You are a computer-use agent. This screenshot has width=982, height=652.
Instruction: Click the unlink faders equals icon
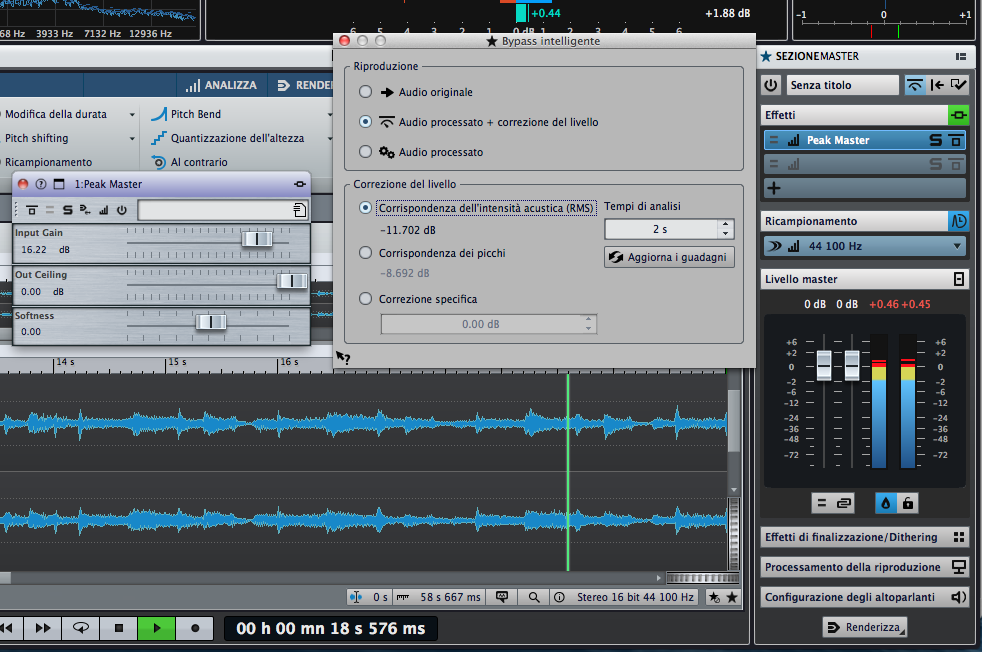point(822,503)
